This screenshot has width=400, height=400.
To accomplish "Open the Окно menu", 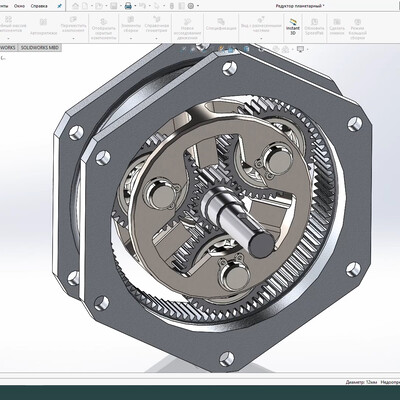I will click(19, 6).
